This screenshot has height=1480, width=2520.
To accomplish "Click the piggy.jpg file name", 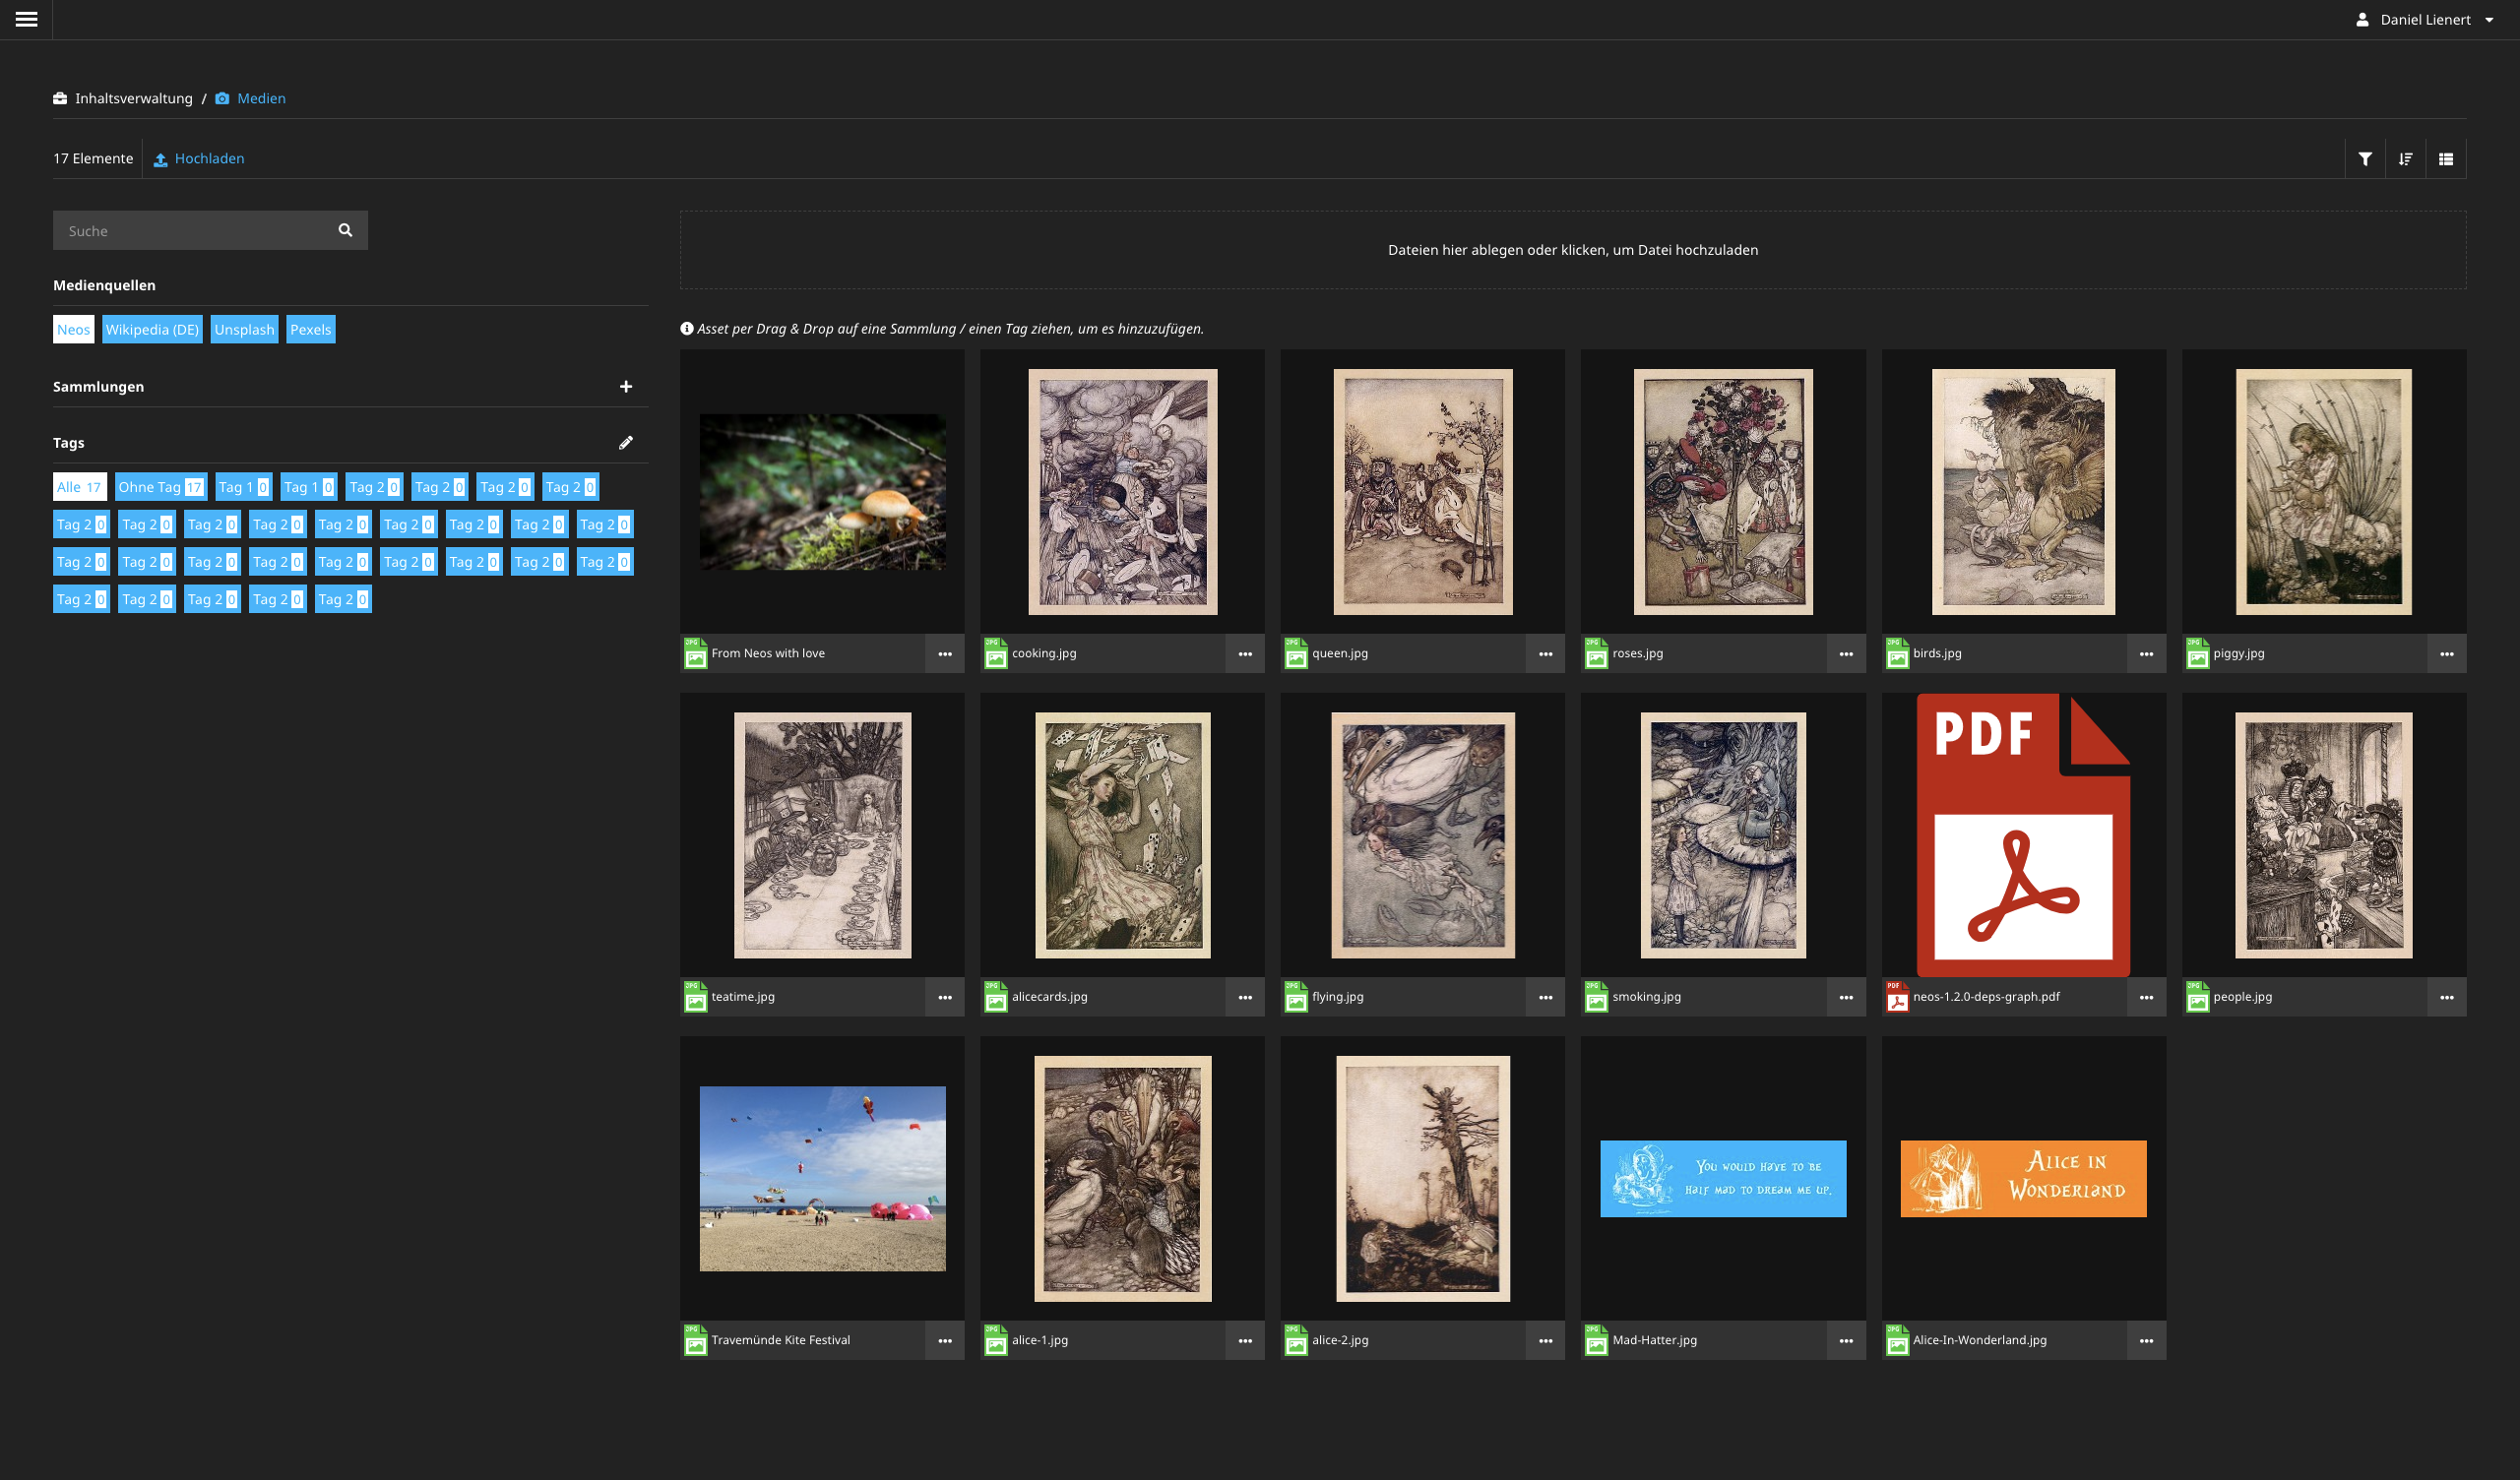I will tap(2239, 654).
